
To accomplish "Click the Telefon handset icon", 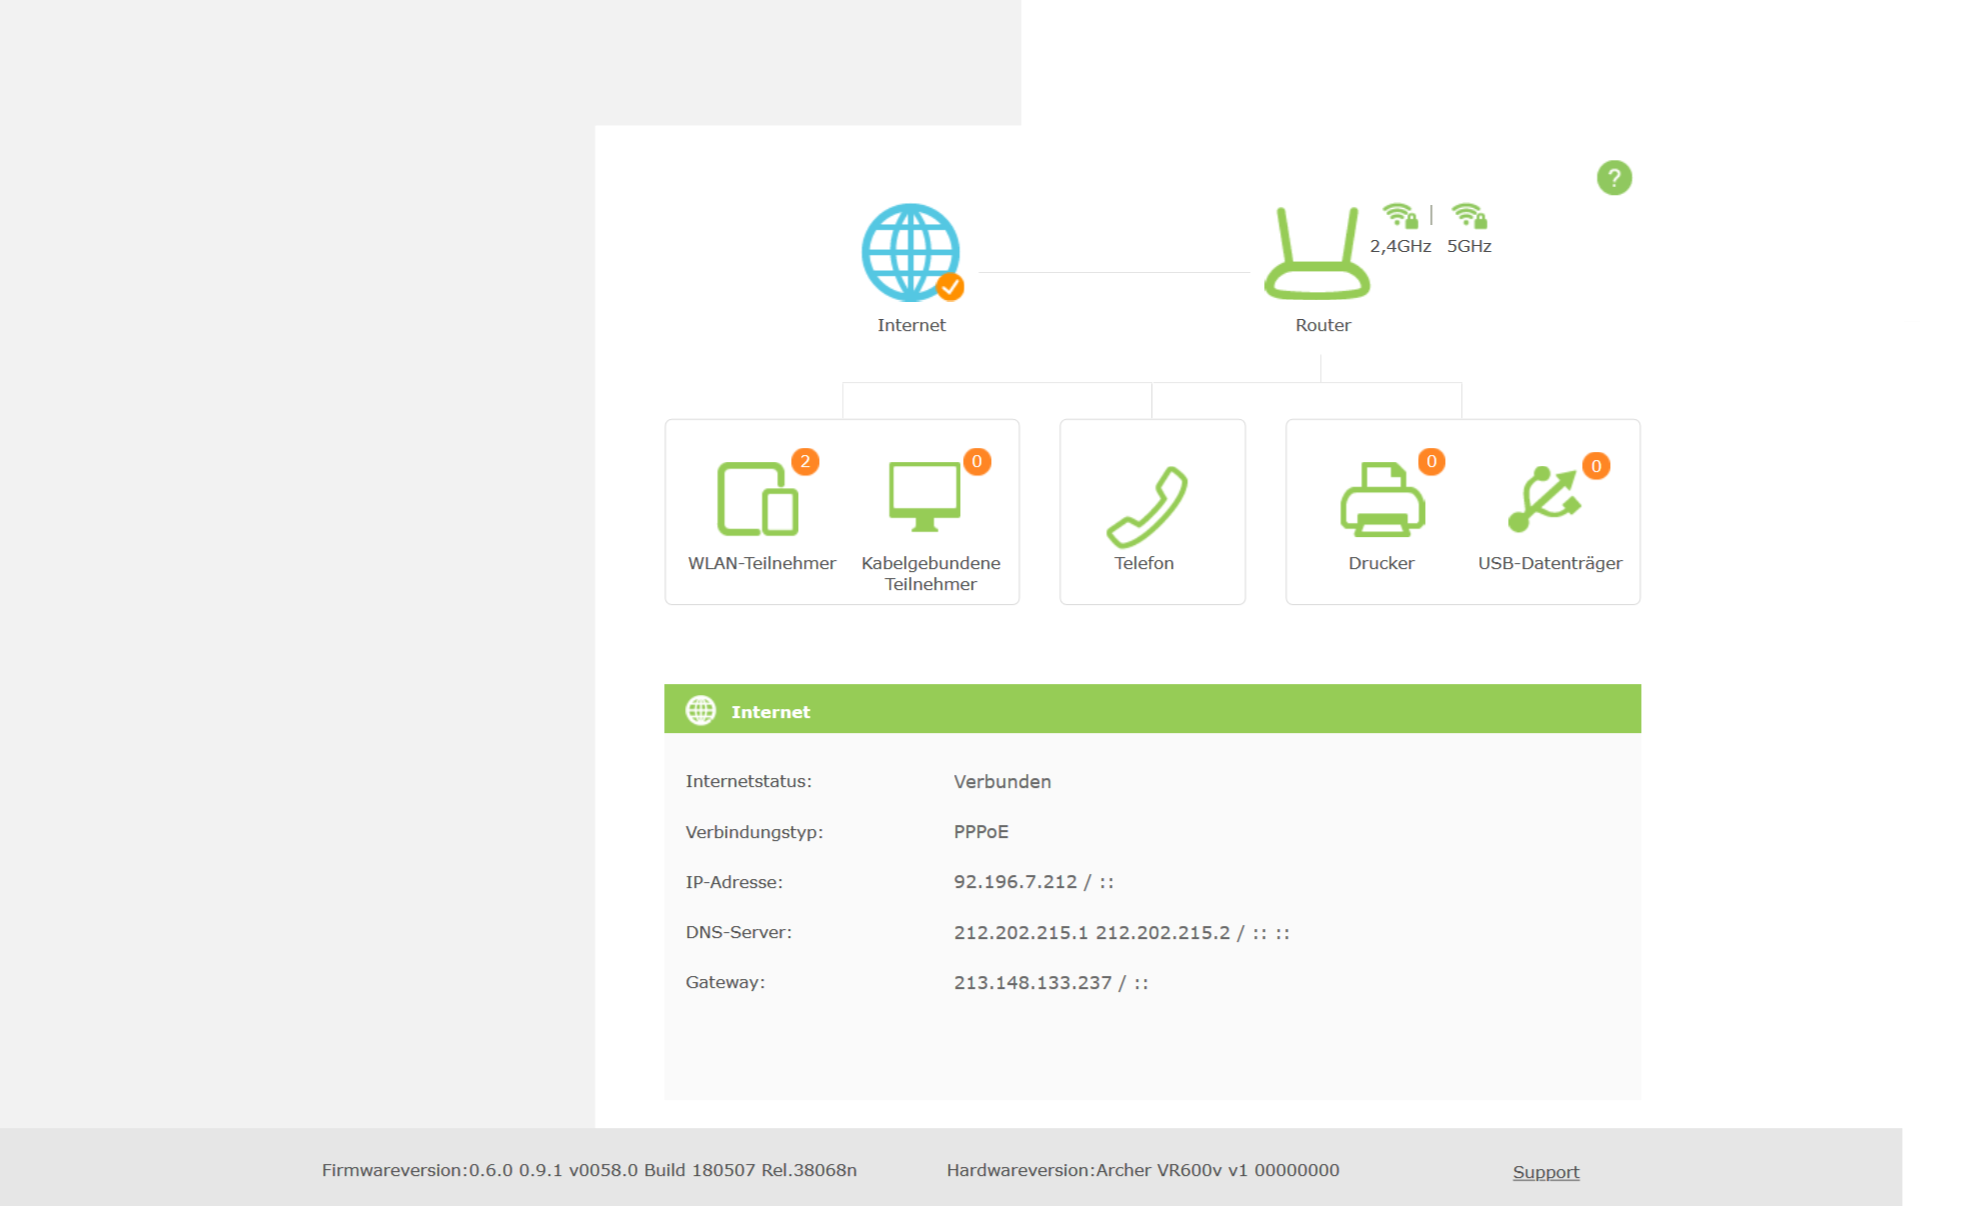I will (x=1146, y=506).
